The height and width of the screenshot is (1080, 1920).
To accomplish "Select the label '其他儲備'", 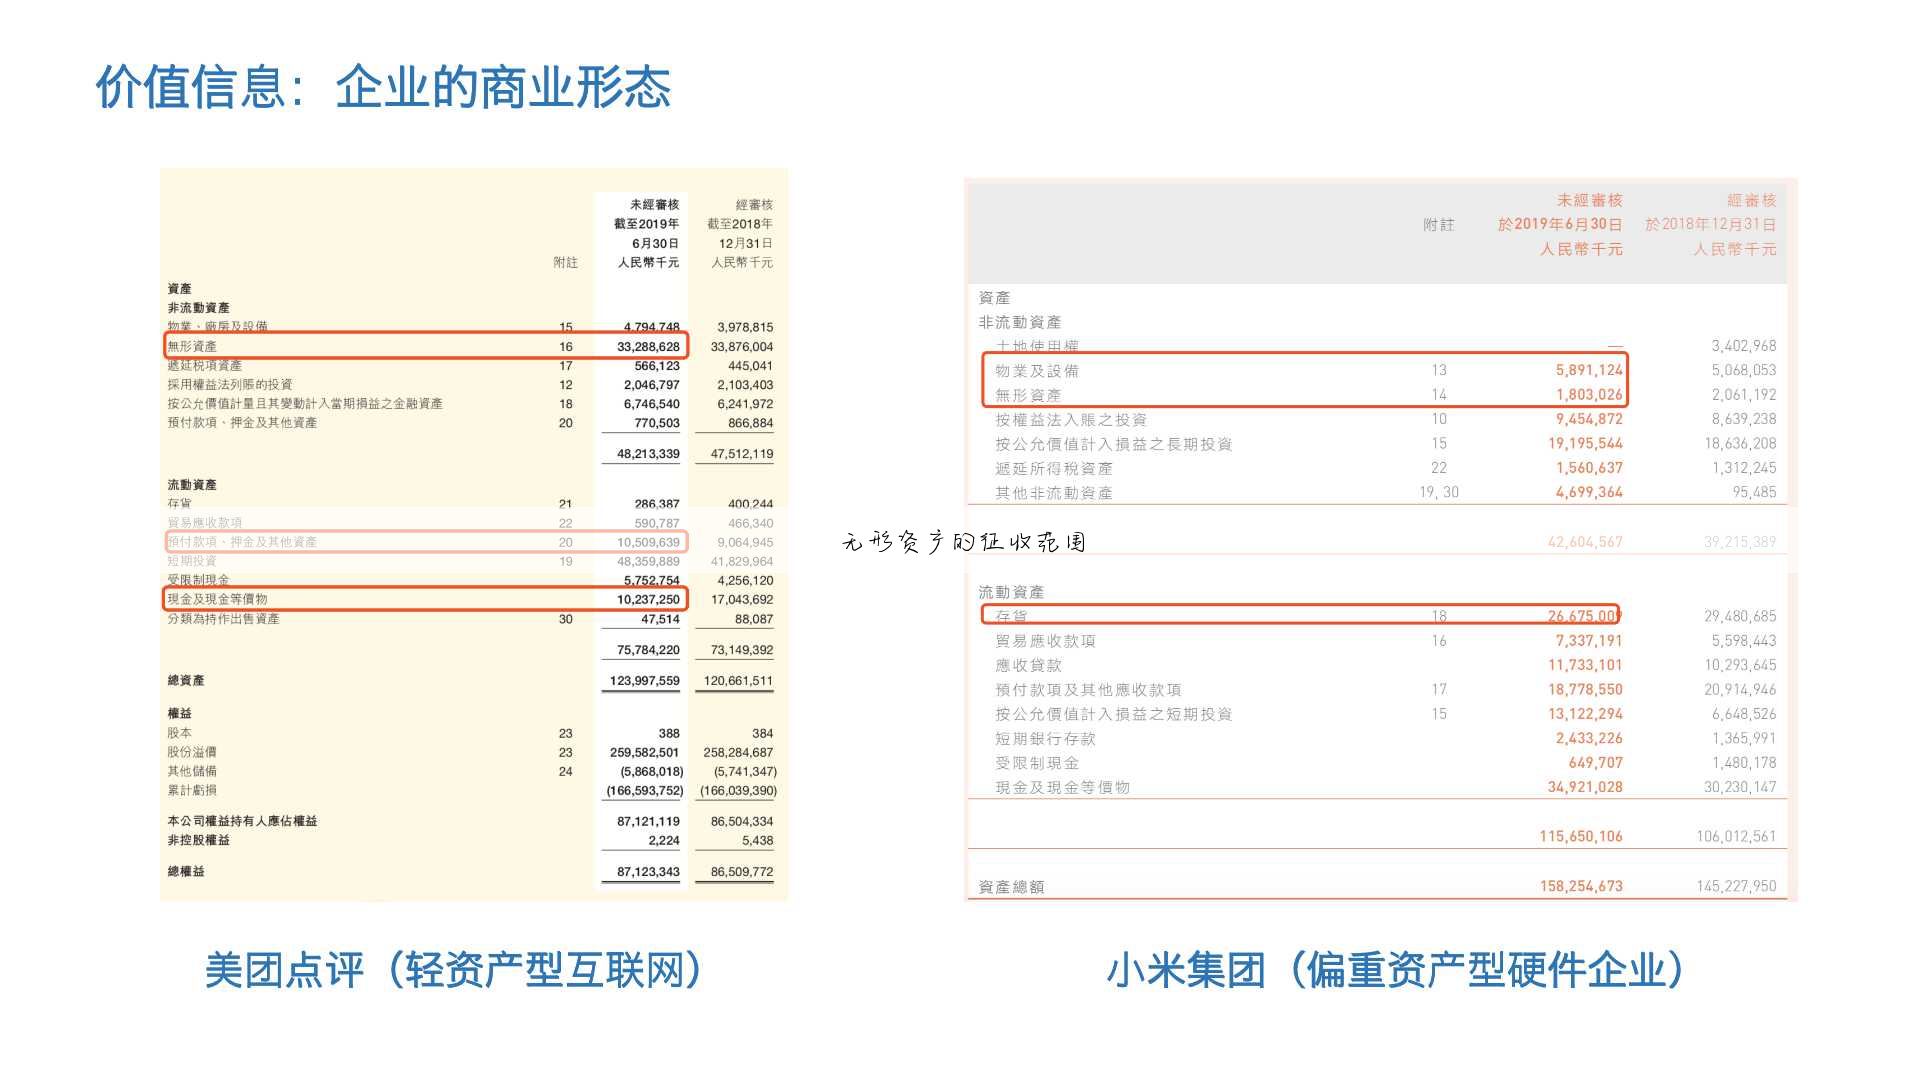I will click(192, 772).
